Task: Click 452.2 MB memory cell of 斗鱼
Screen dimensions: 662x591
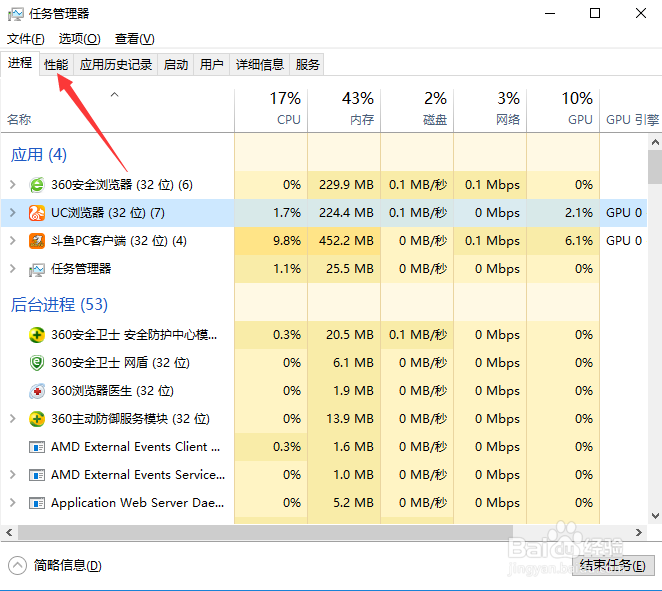Action: pos(346,241)
